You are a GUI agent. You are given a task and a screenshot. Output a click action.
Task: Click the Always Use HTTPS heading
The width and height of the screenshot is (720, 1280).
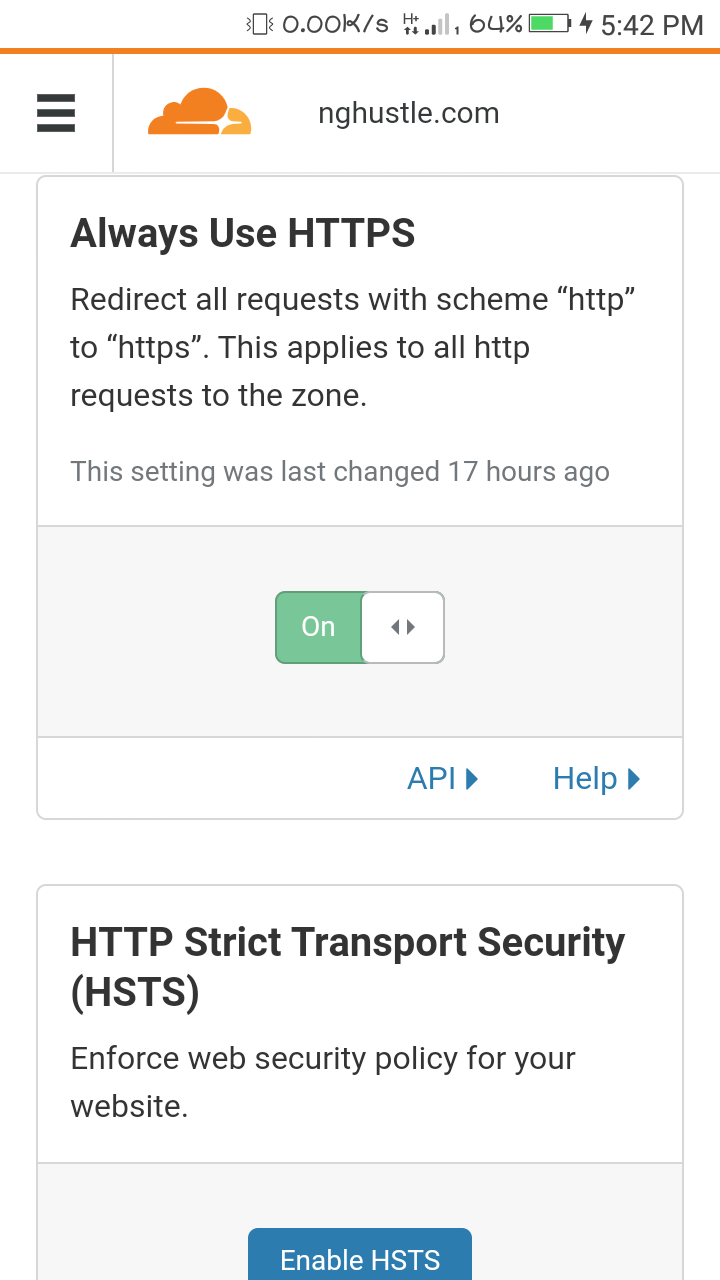pos(243,234)
